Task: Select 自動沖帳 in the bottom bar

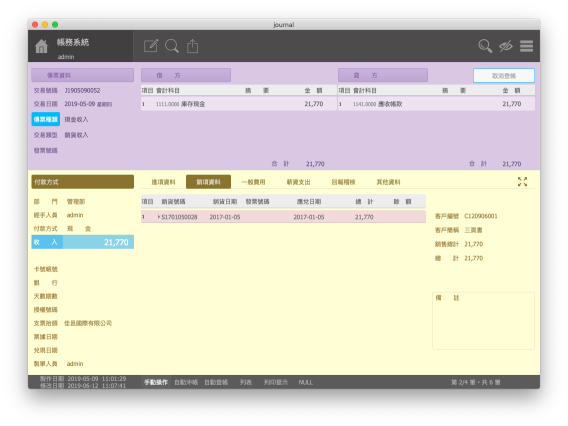Action: click(x=186, y=382)
